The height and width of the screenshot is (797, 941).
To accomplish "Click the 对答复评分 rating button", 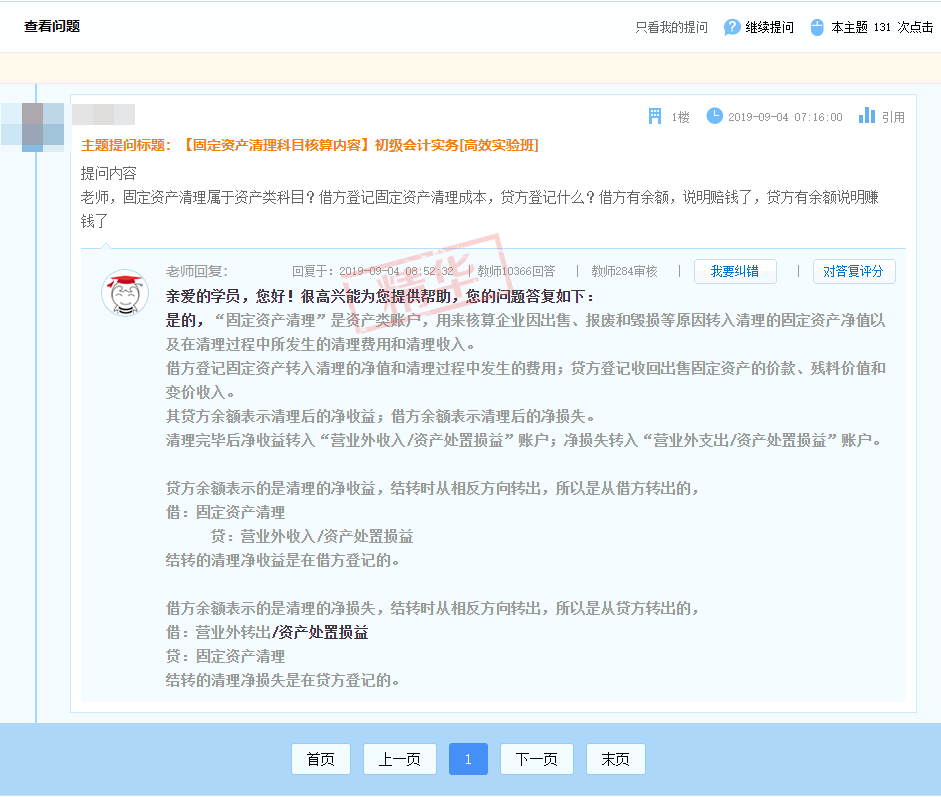I will pyautogui.click(x=854, y=271).
